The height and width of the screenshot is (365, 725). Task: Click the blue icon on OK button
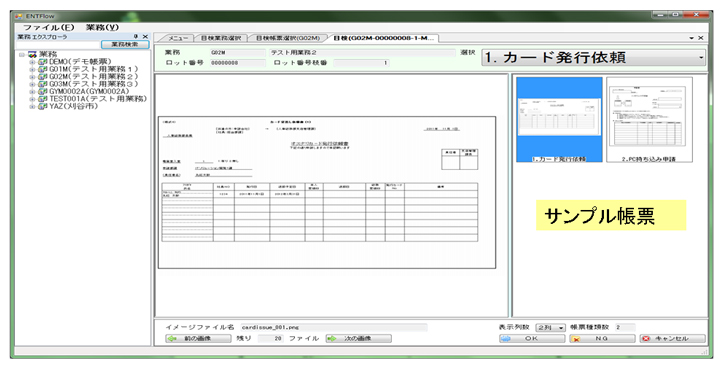[505, 339]
